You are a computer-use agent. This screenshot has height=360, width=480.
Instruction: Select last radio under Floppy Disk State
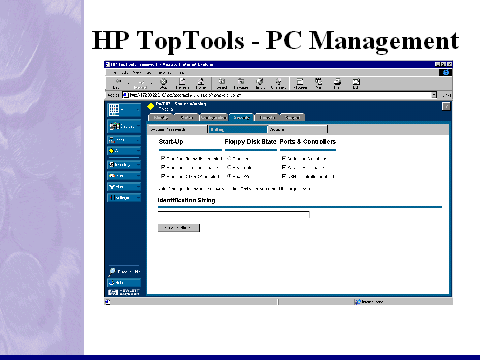(229, 176)
